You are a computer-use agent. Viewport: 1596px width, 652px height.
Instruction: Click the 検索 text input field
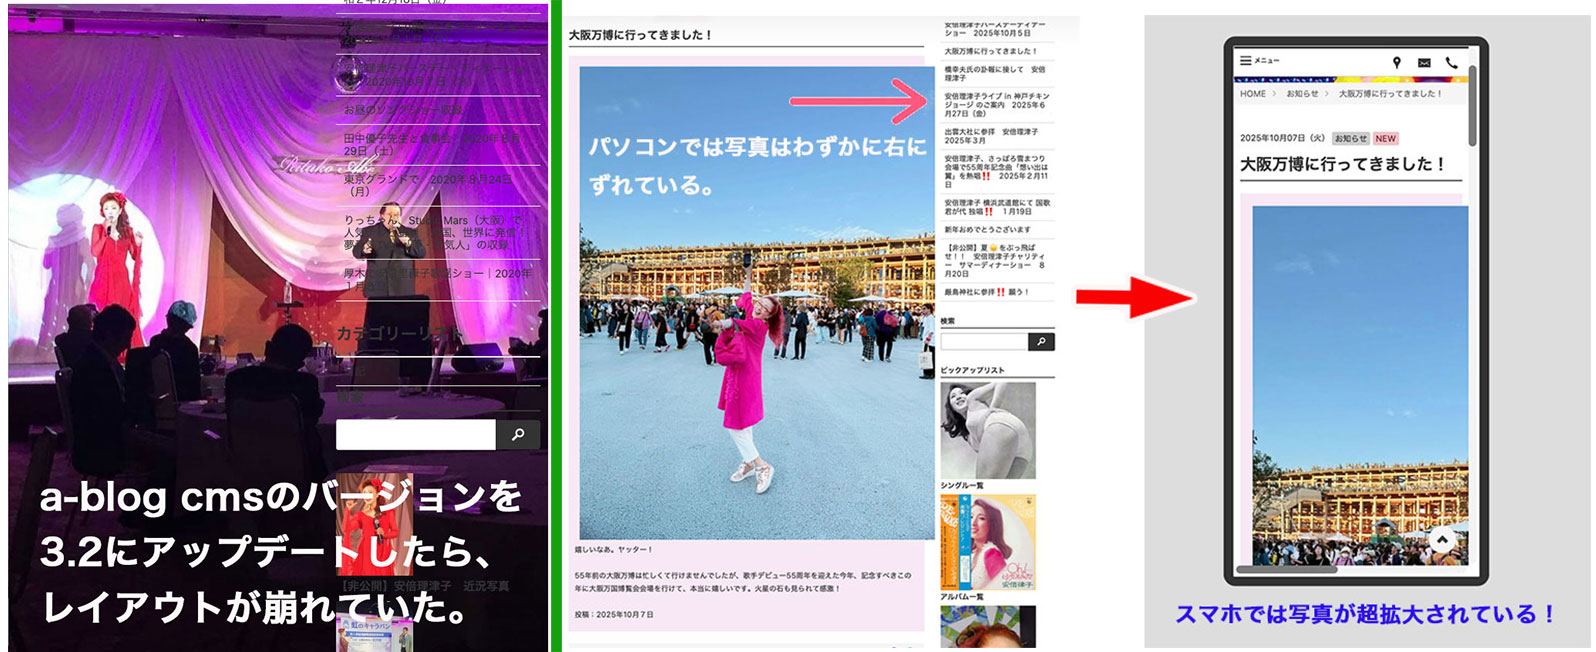click(x=983, y=342)
